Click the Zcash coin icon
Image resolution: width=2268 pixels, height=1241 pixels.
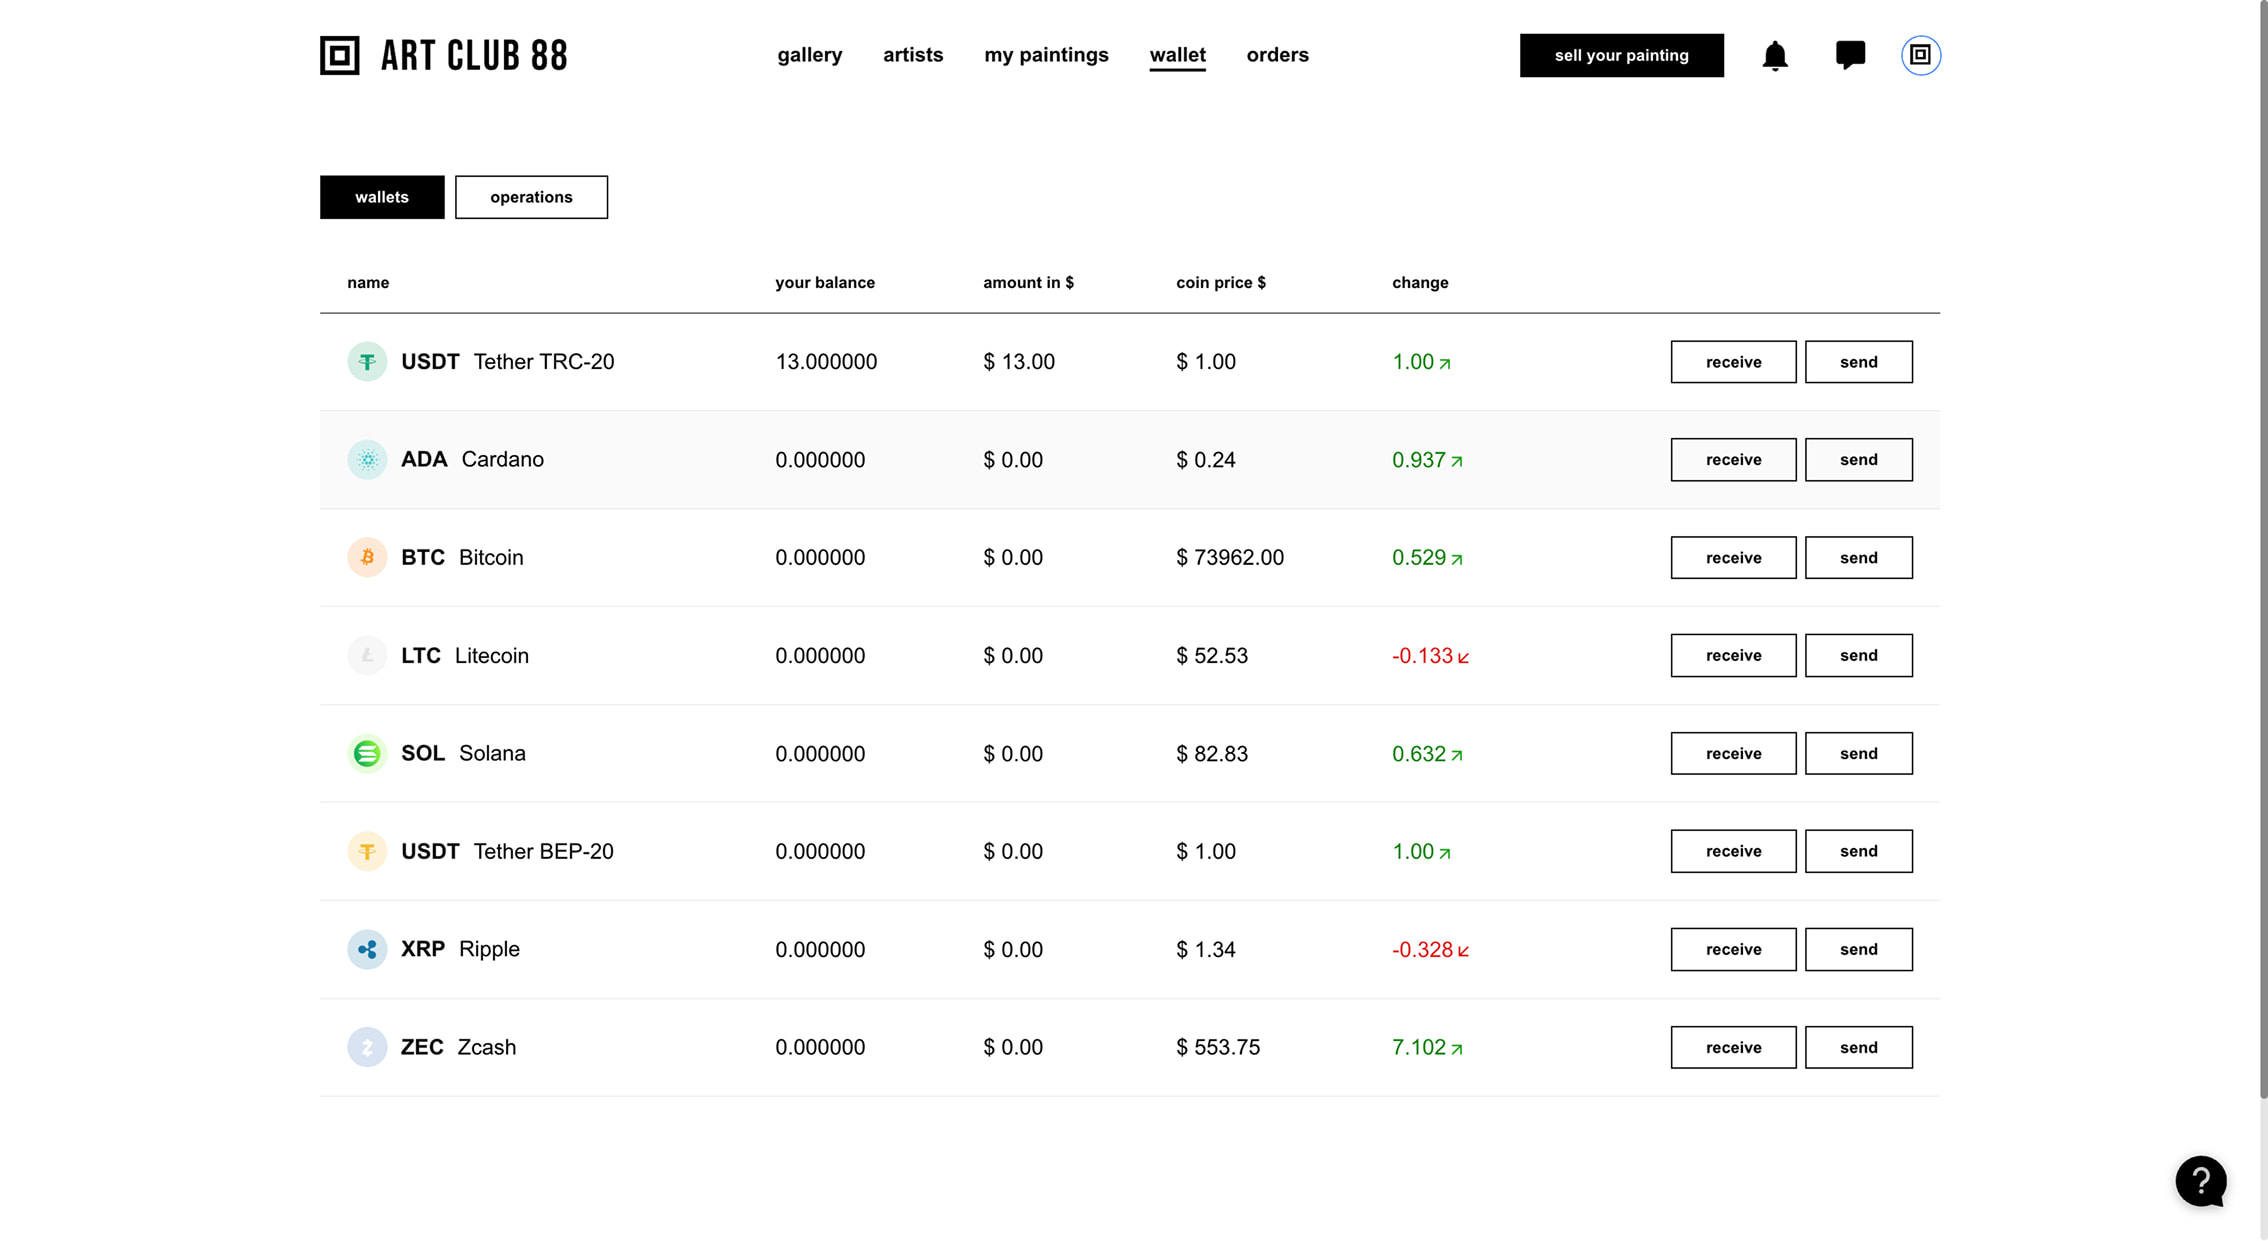tap(367, 1047)
